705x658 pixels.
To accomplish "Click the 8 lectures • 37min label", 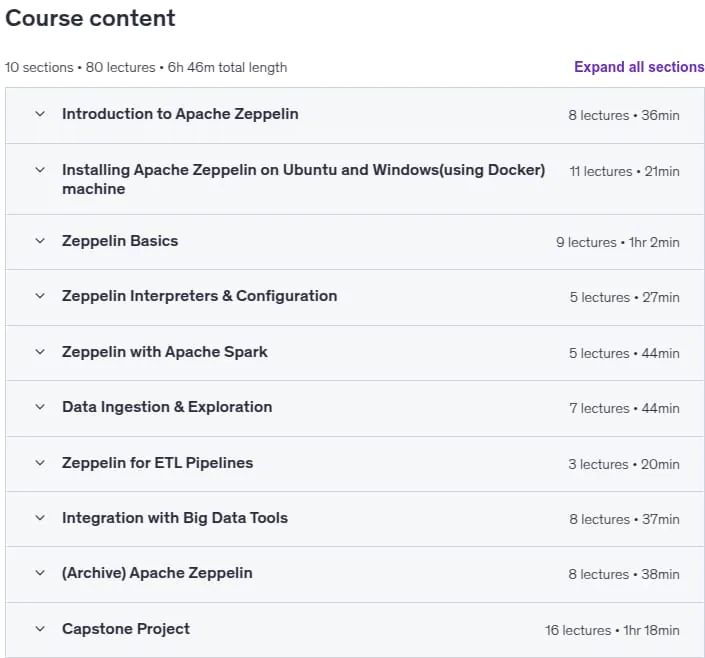I will pyautogui.click(x=625, y=519).
